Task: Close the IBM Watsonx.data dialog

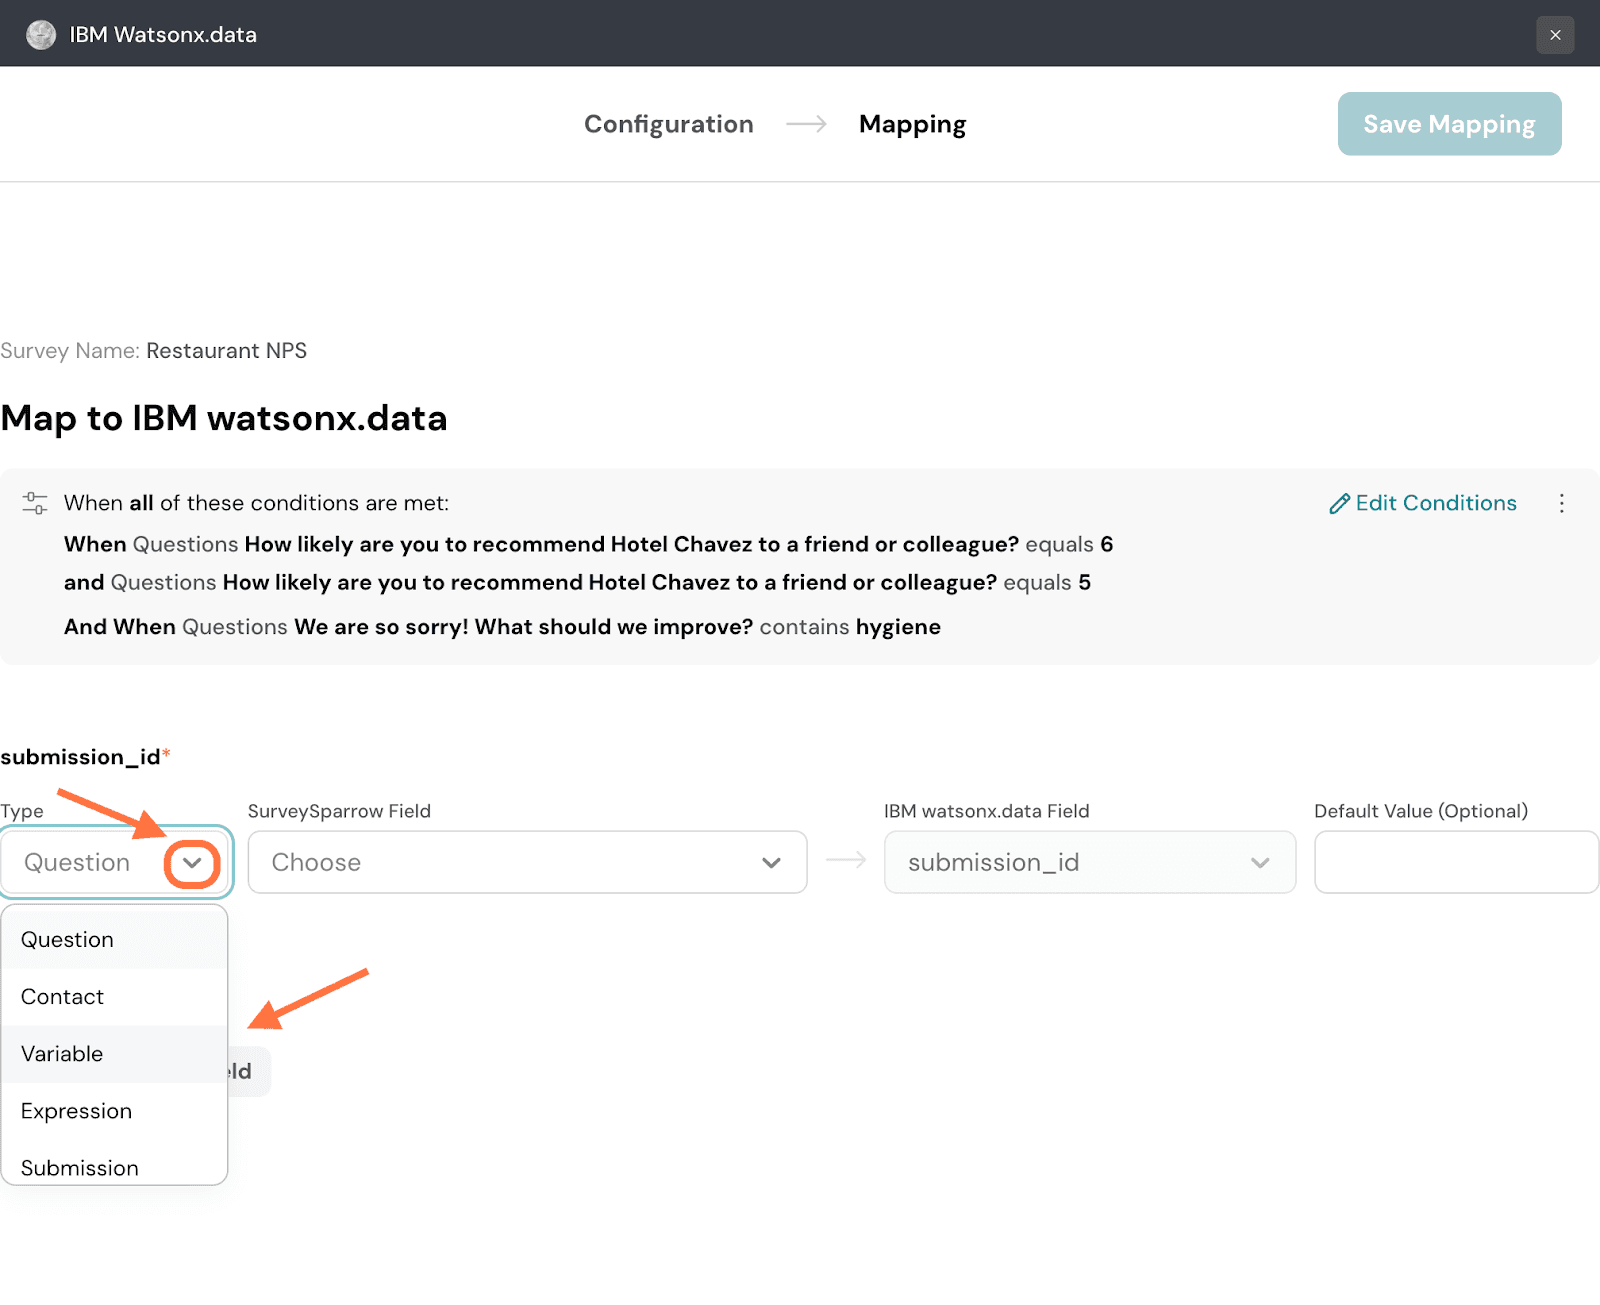Action: 1555,35
